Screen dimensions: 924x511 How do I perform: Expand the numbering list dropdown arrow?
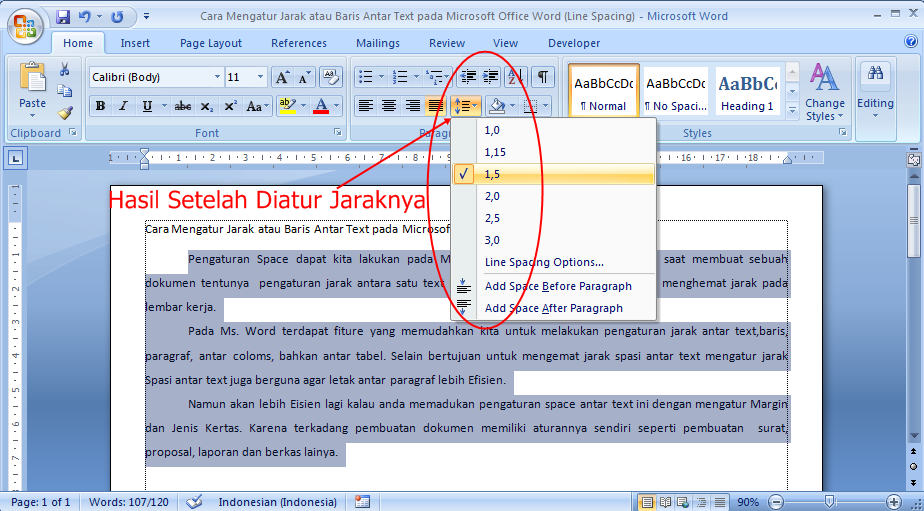pyautogui.click(x=416, y=77)
